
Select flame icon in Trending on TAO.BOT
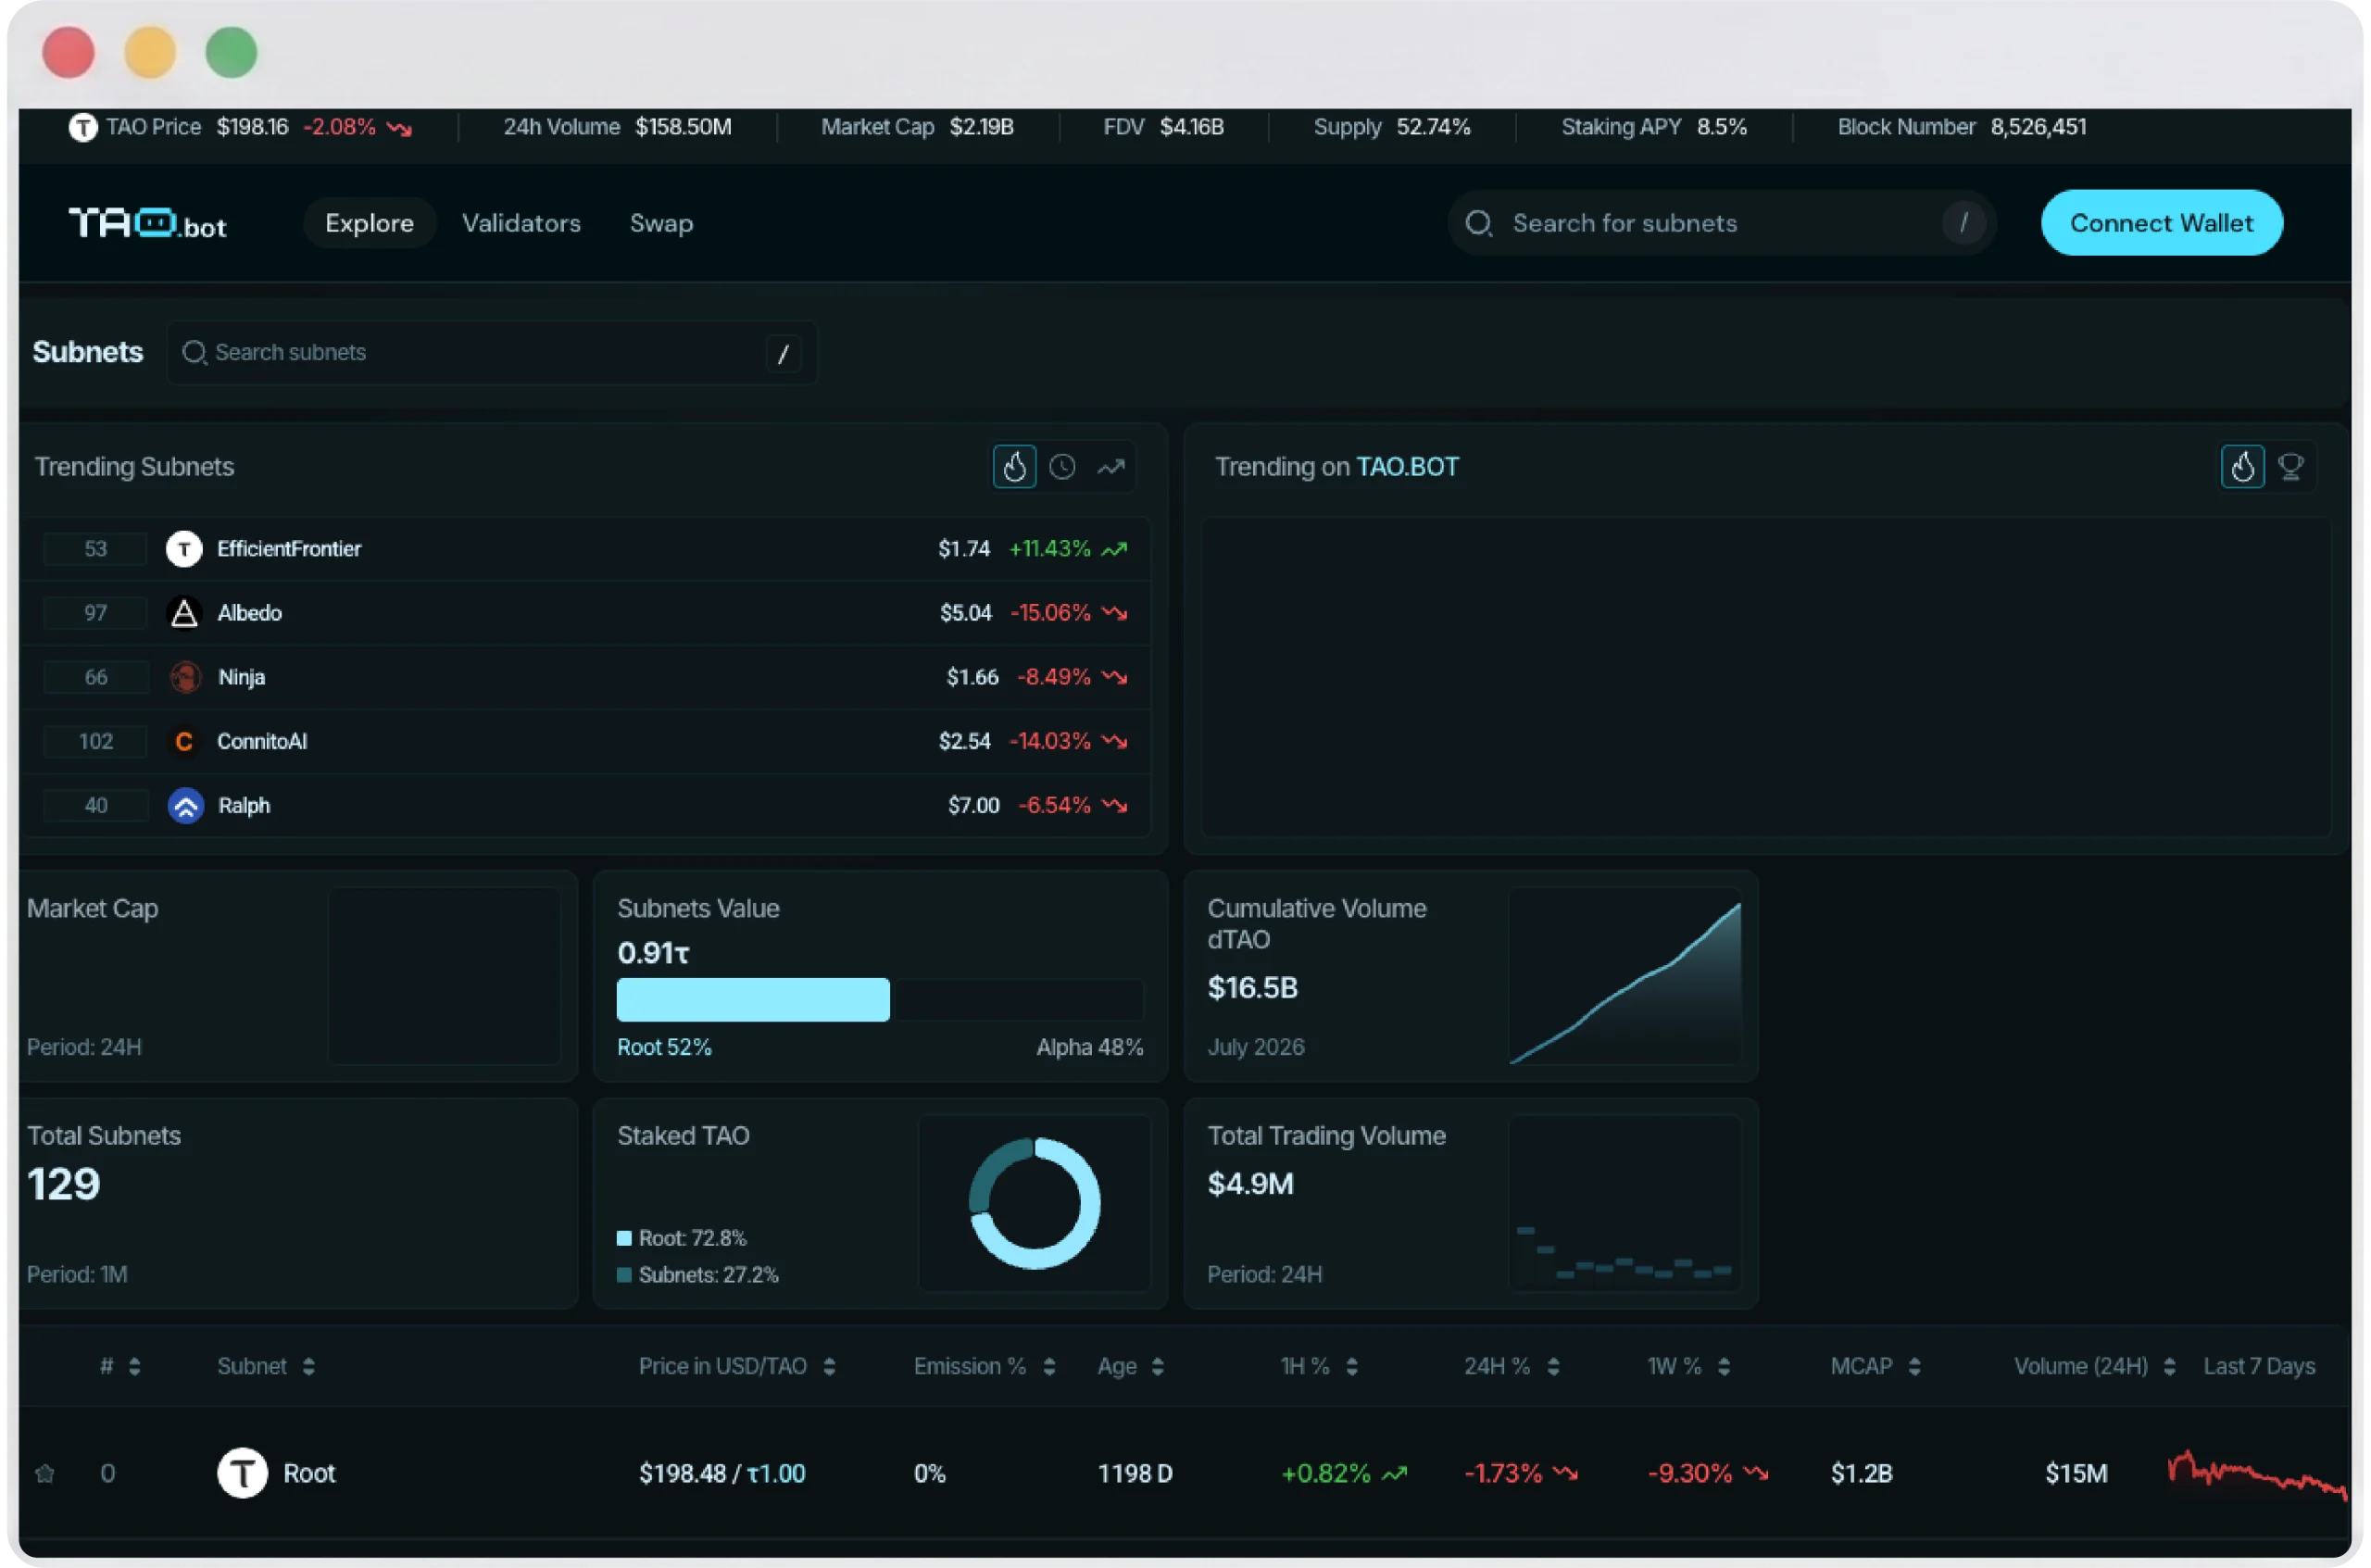tap(2242, 467)
